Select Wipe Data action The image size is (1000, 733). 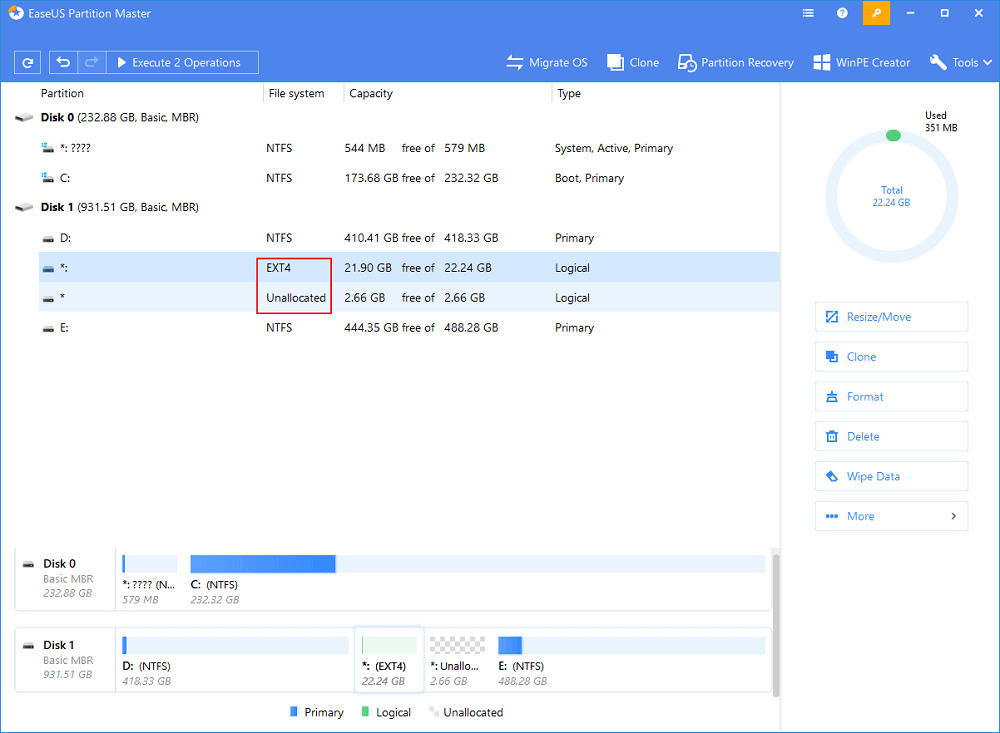coord(891,477)
